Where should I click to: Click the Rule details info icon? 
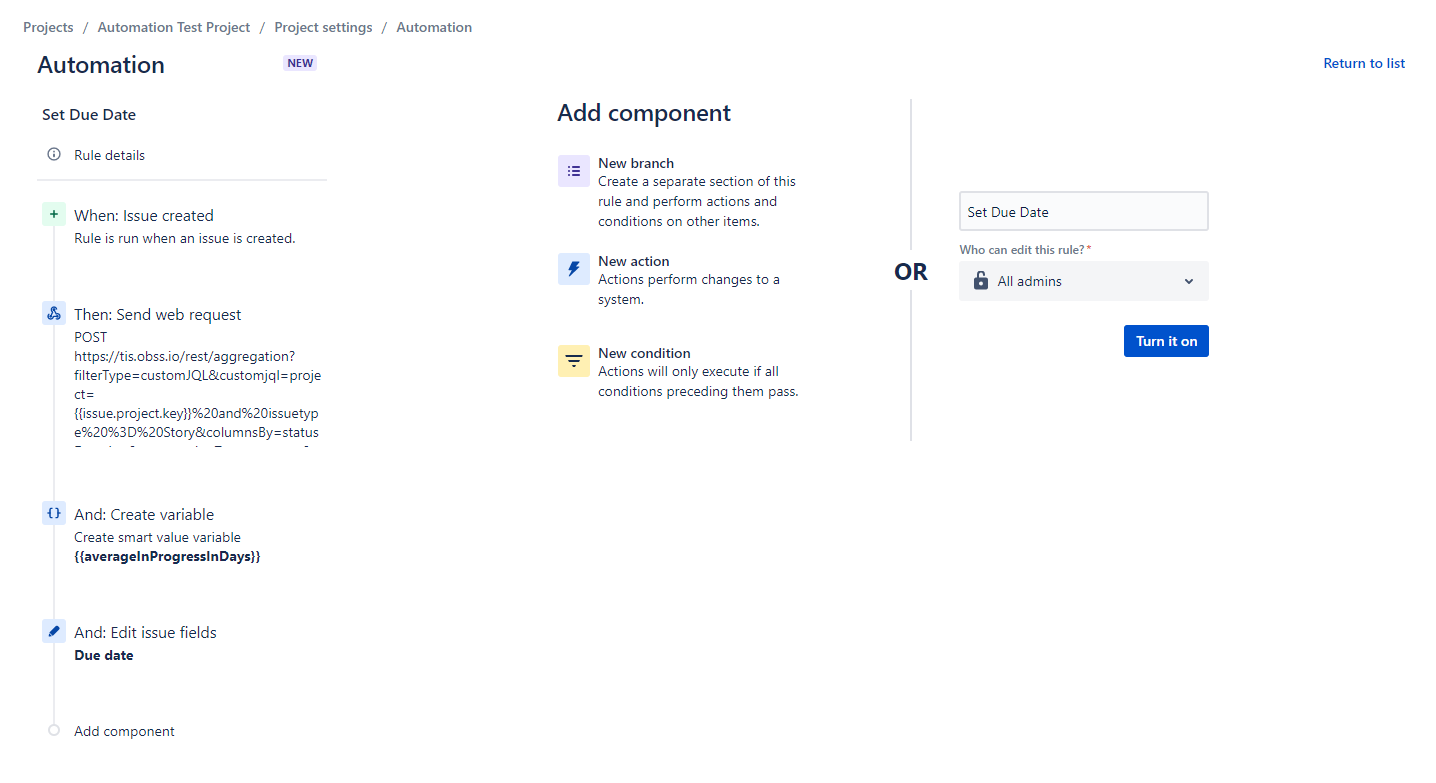(x=54, y=155)
